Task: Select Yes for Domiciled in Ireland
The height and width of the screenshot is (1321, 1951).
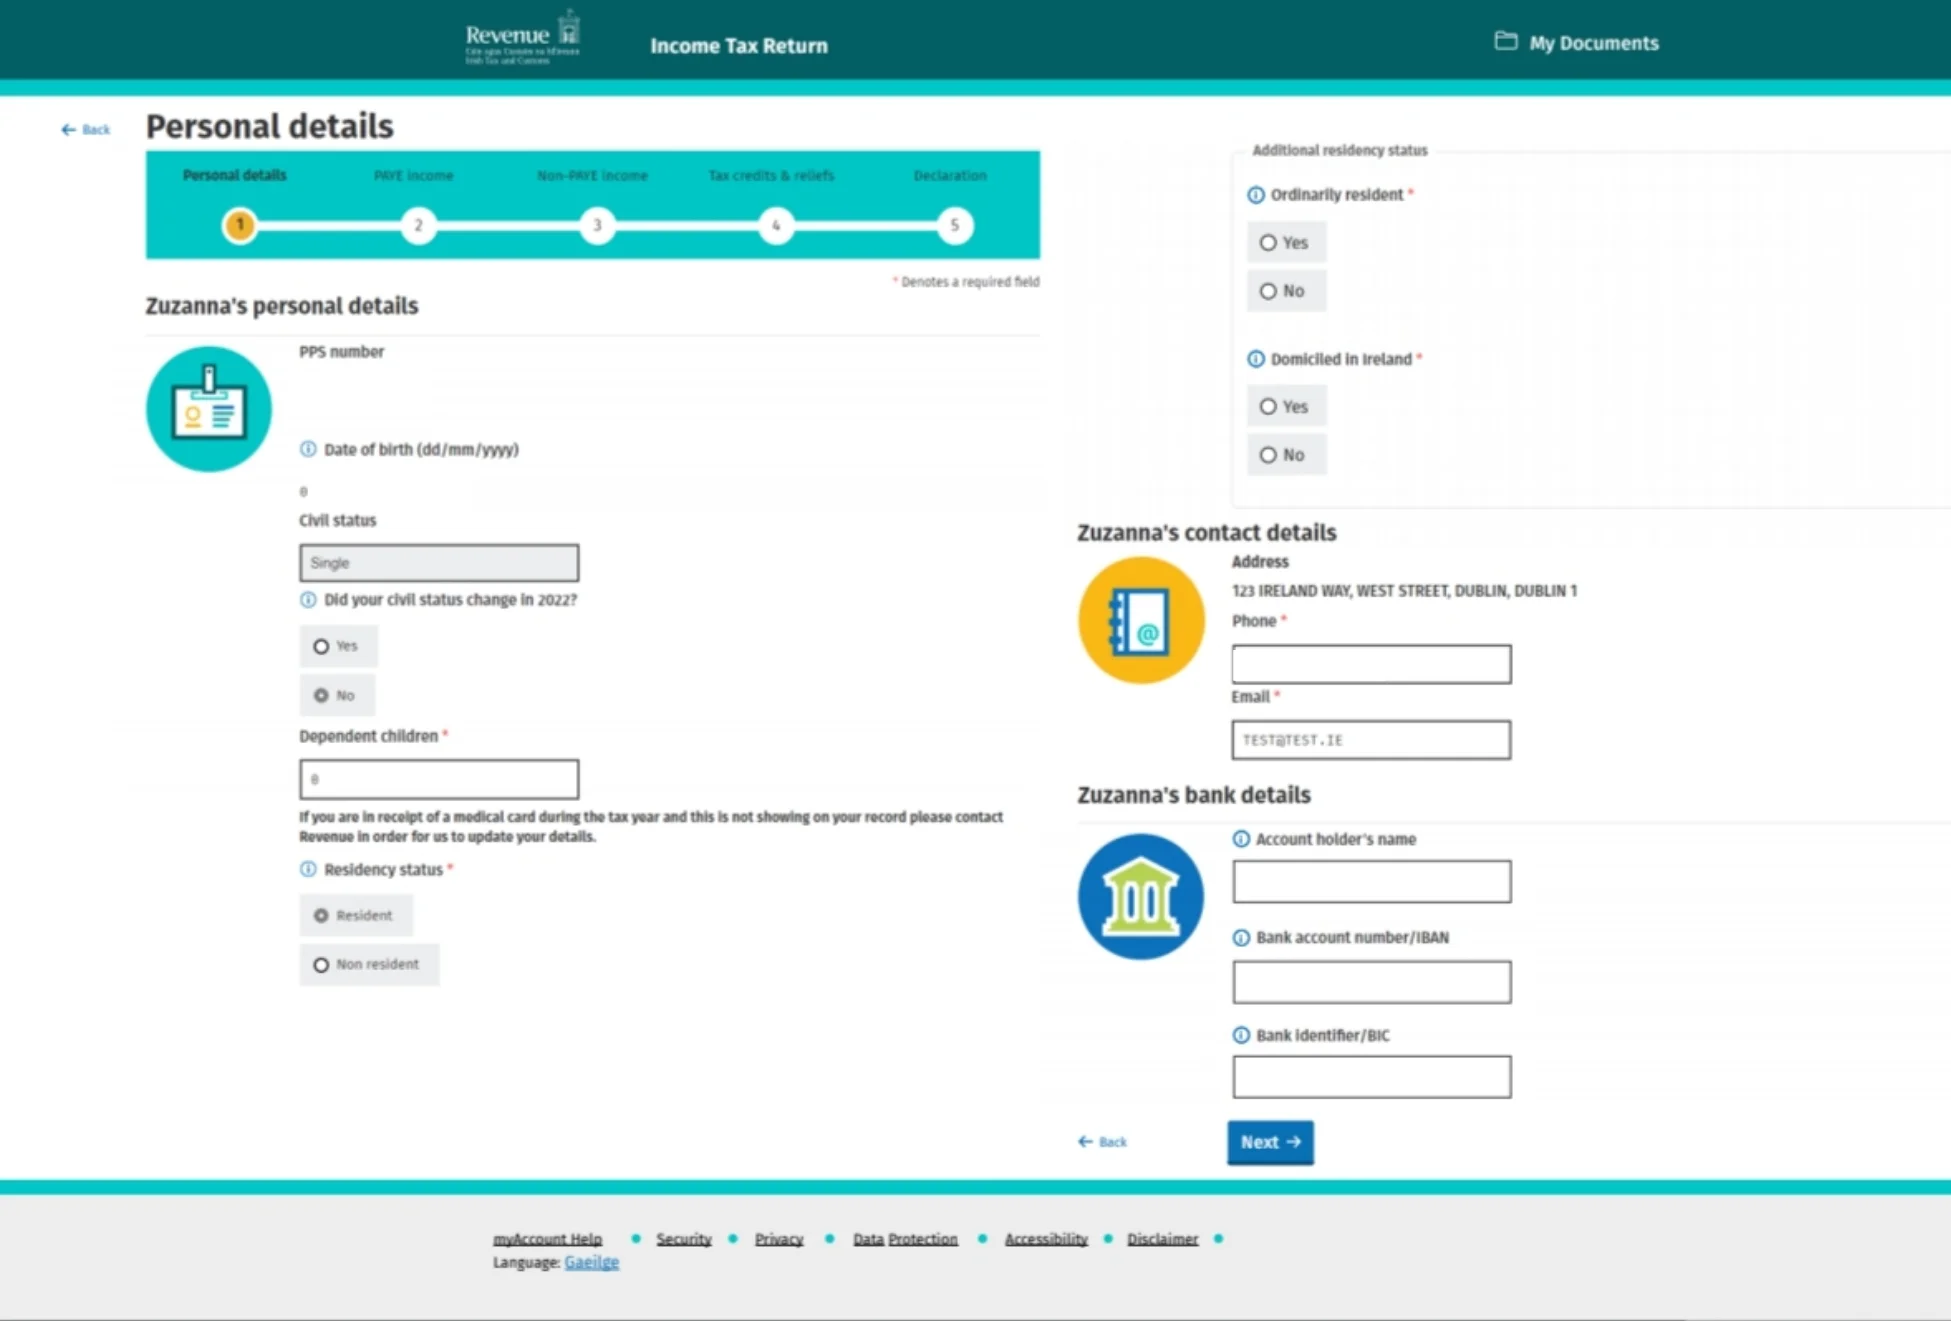Action: [1268, 407]
